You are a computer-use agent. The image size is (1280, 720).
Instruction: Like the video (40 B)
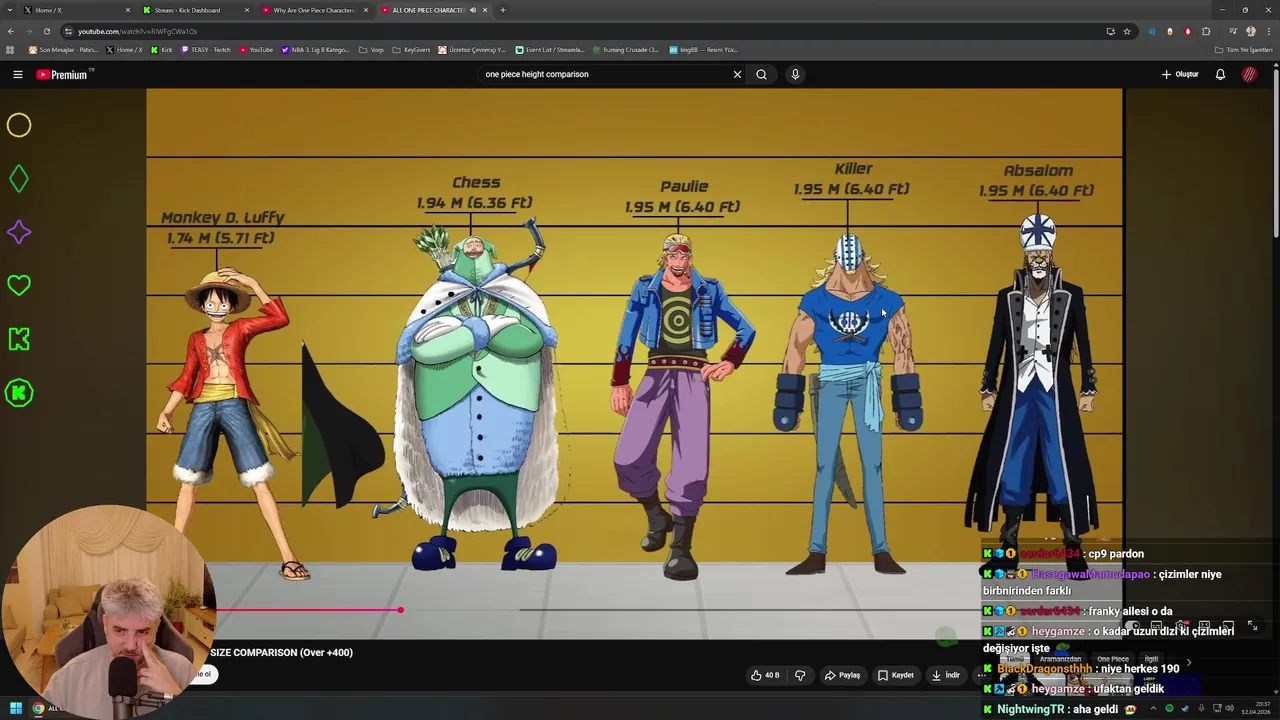click(x=765, y=675)
